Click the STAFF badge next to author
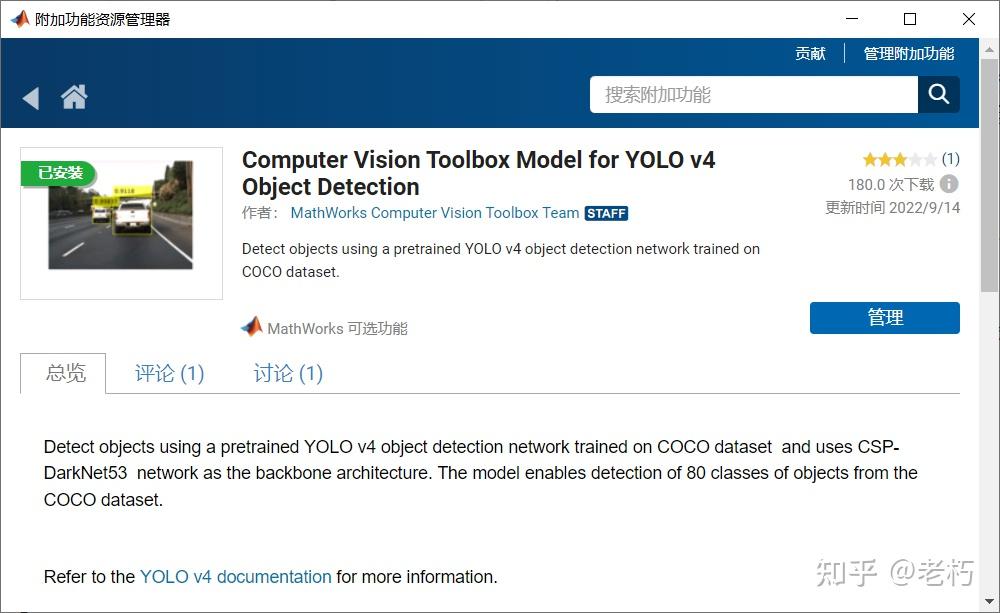The height and width of the screenshot is (613, 1000). 606,213
